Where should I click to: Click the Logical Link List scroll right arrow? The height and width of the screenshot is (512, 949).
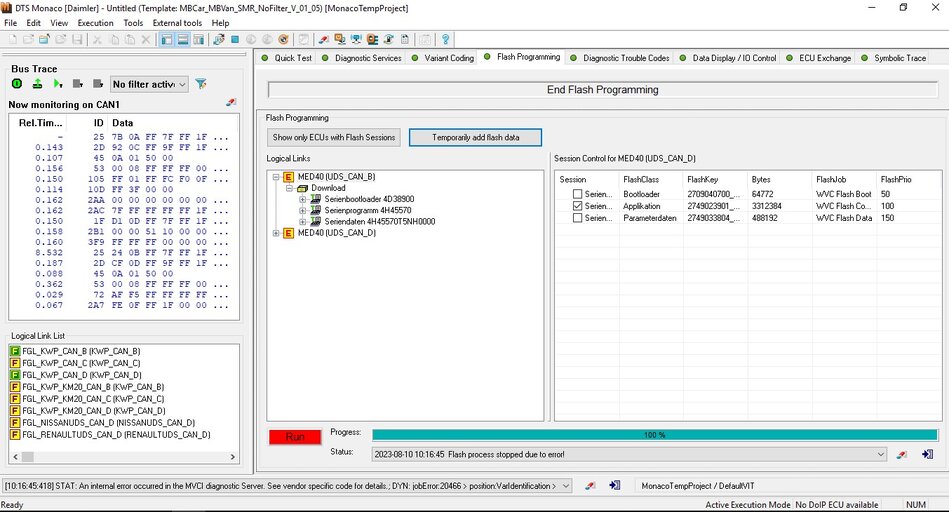[232, 457]
